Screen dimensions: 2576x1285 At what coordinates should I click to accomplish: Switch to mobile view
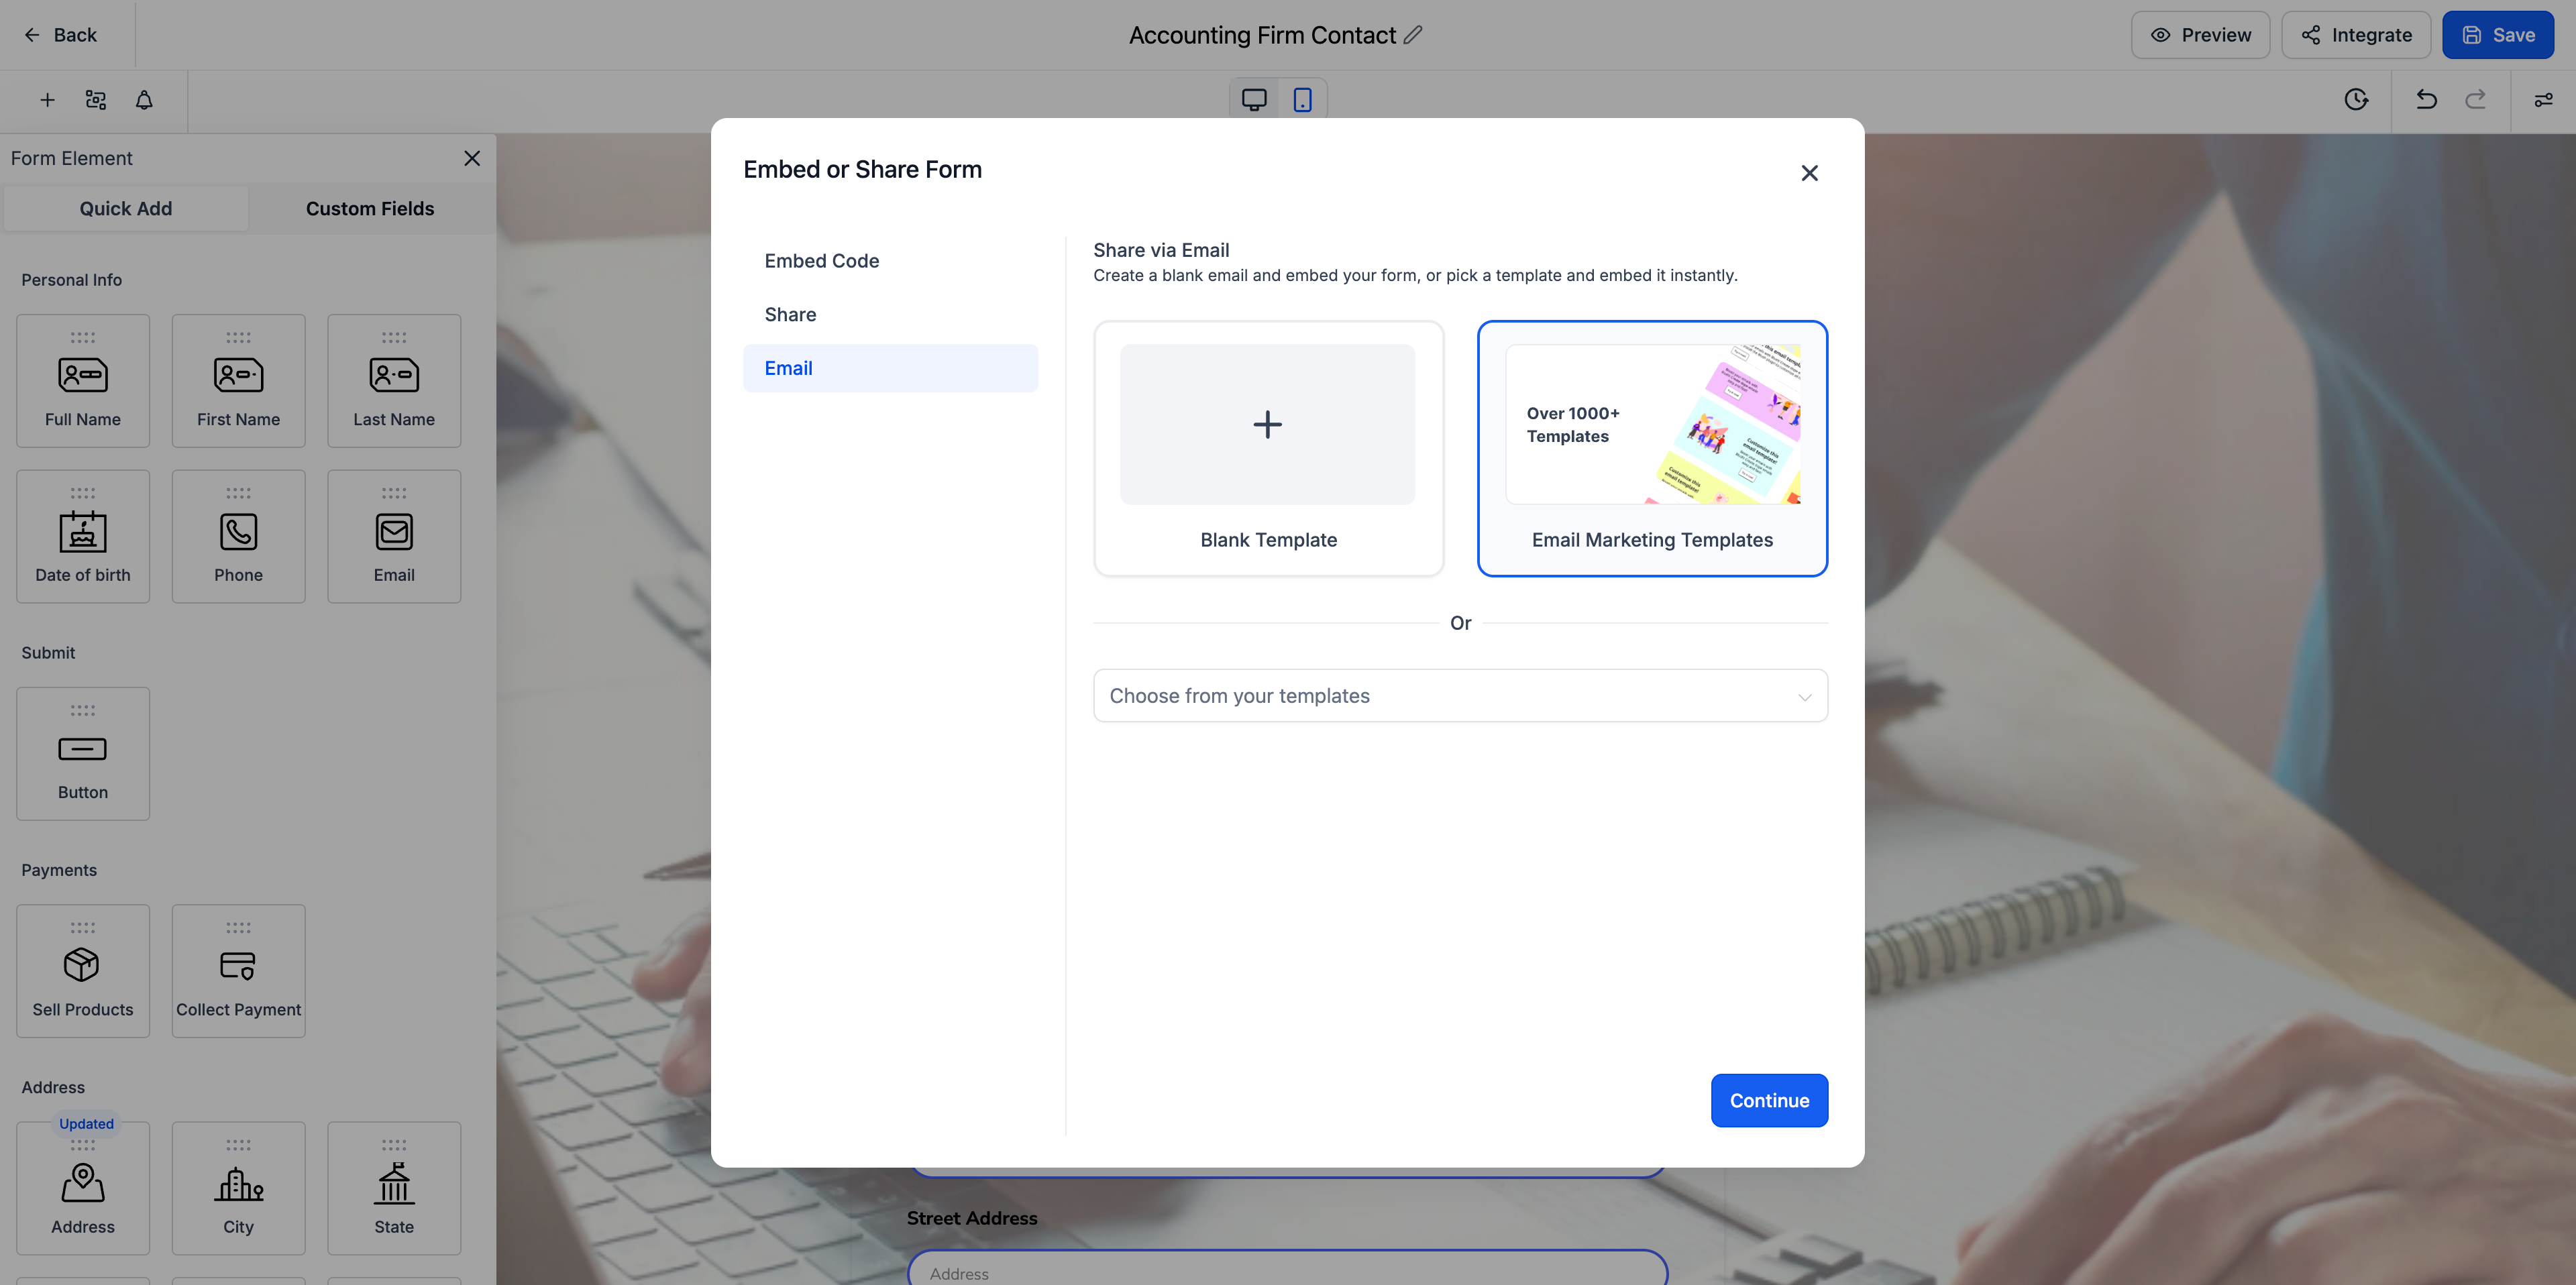coord(1302,100)
